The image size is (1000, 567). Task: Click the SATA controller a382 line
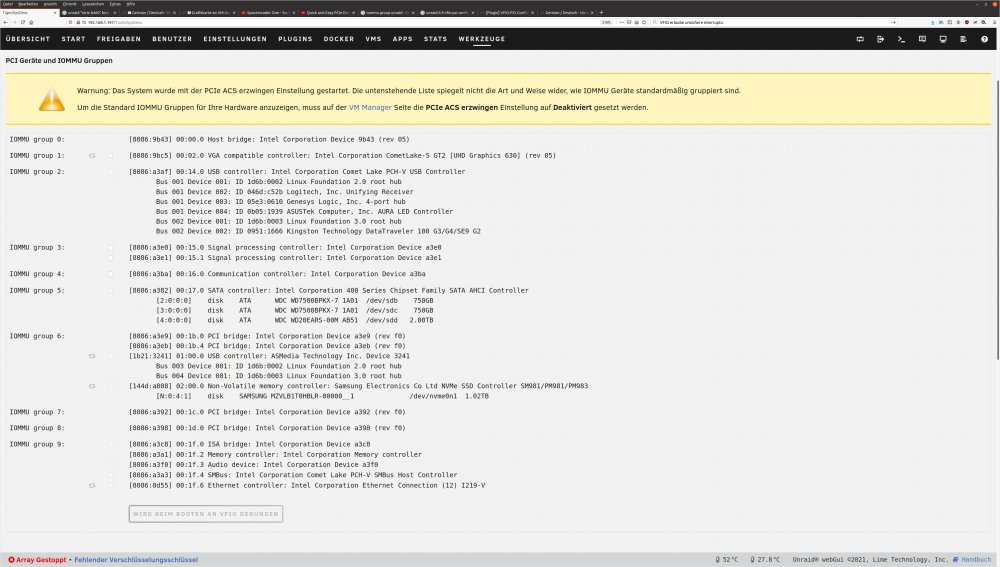coord(328,290)
